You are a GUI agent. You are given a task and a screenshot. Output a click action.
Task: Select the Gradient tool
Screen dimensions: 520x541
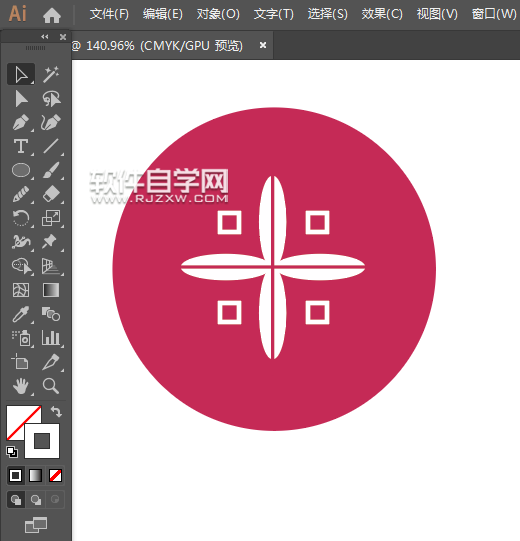[x=51, y=290]
